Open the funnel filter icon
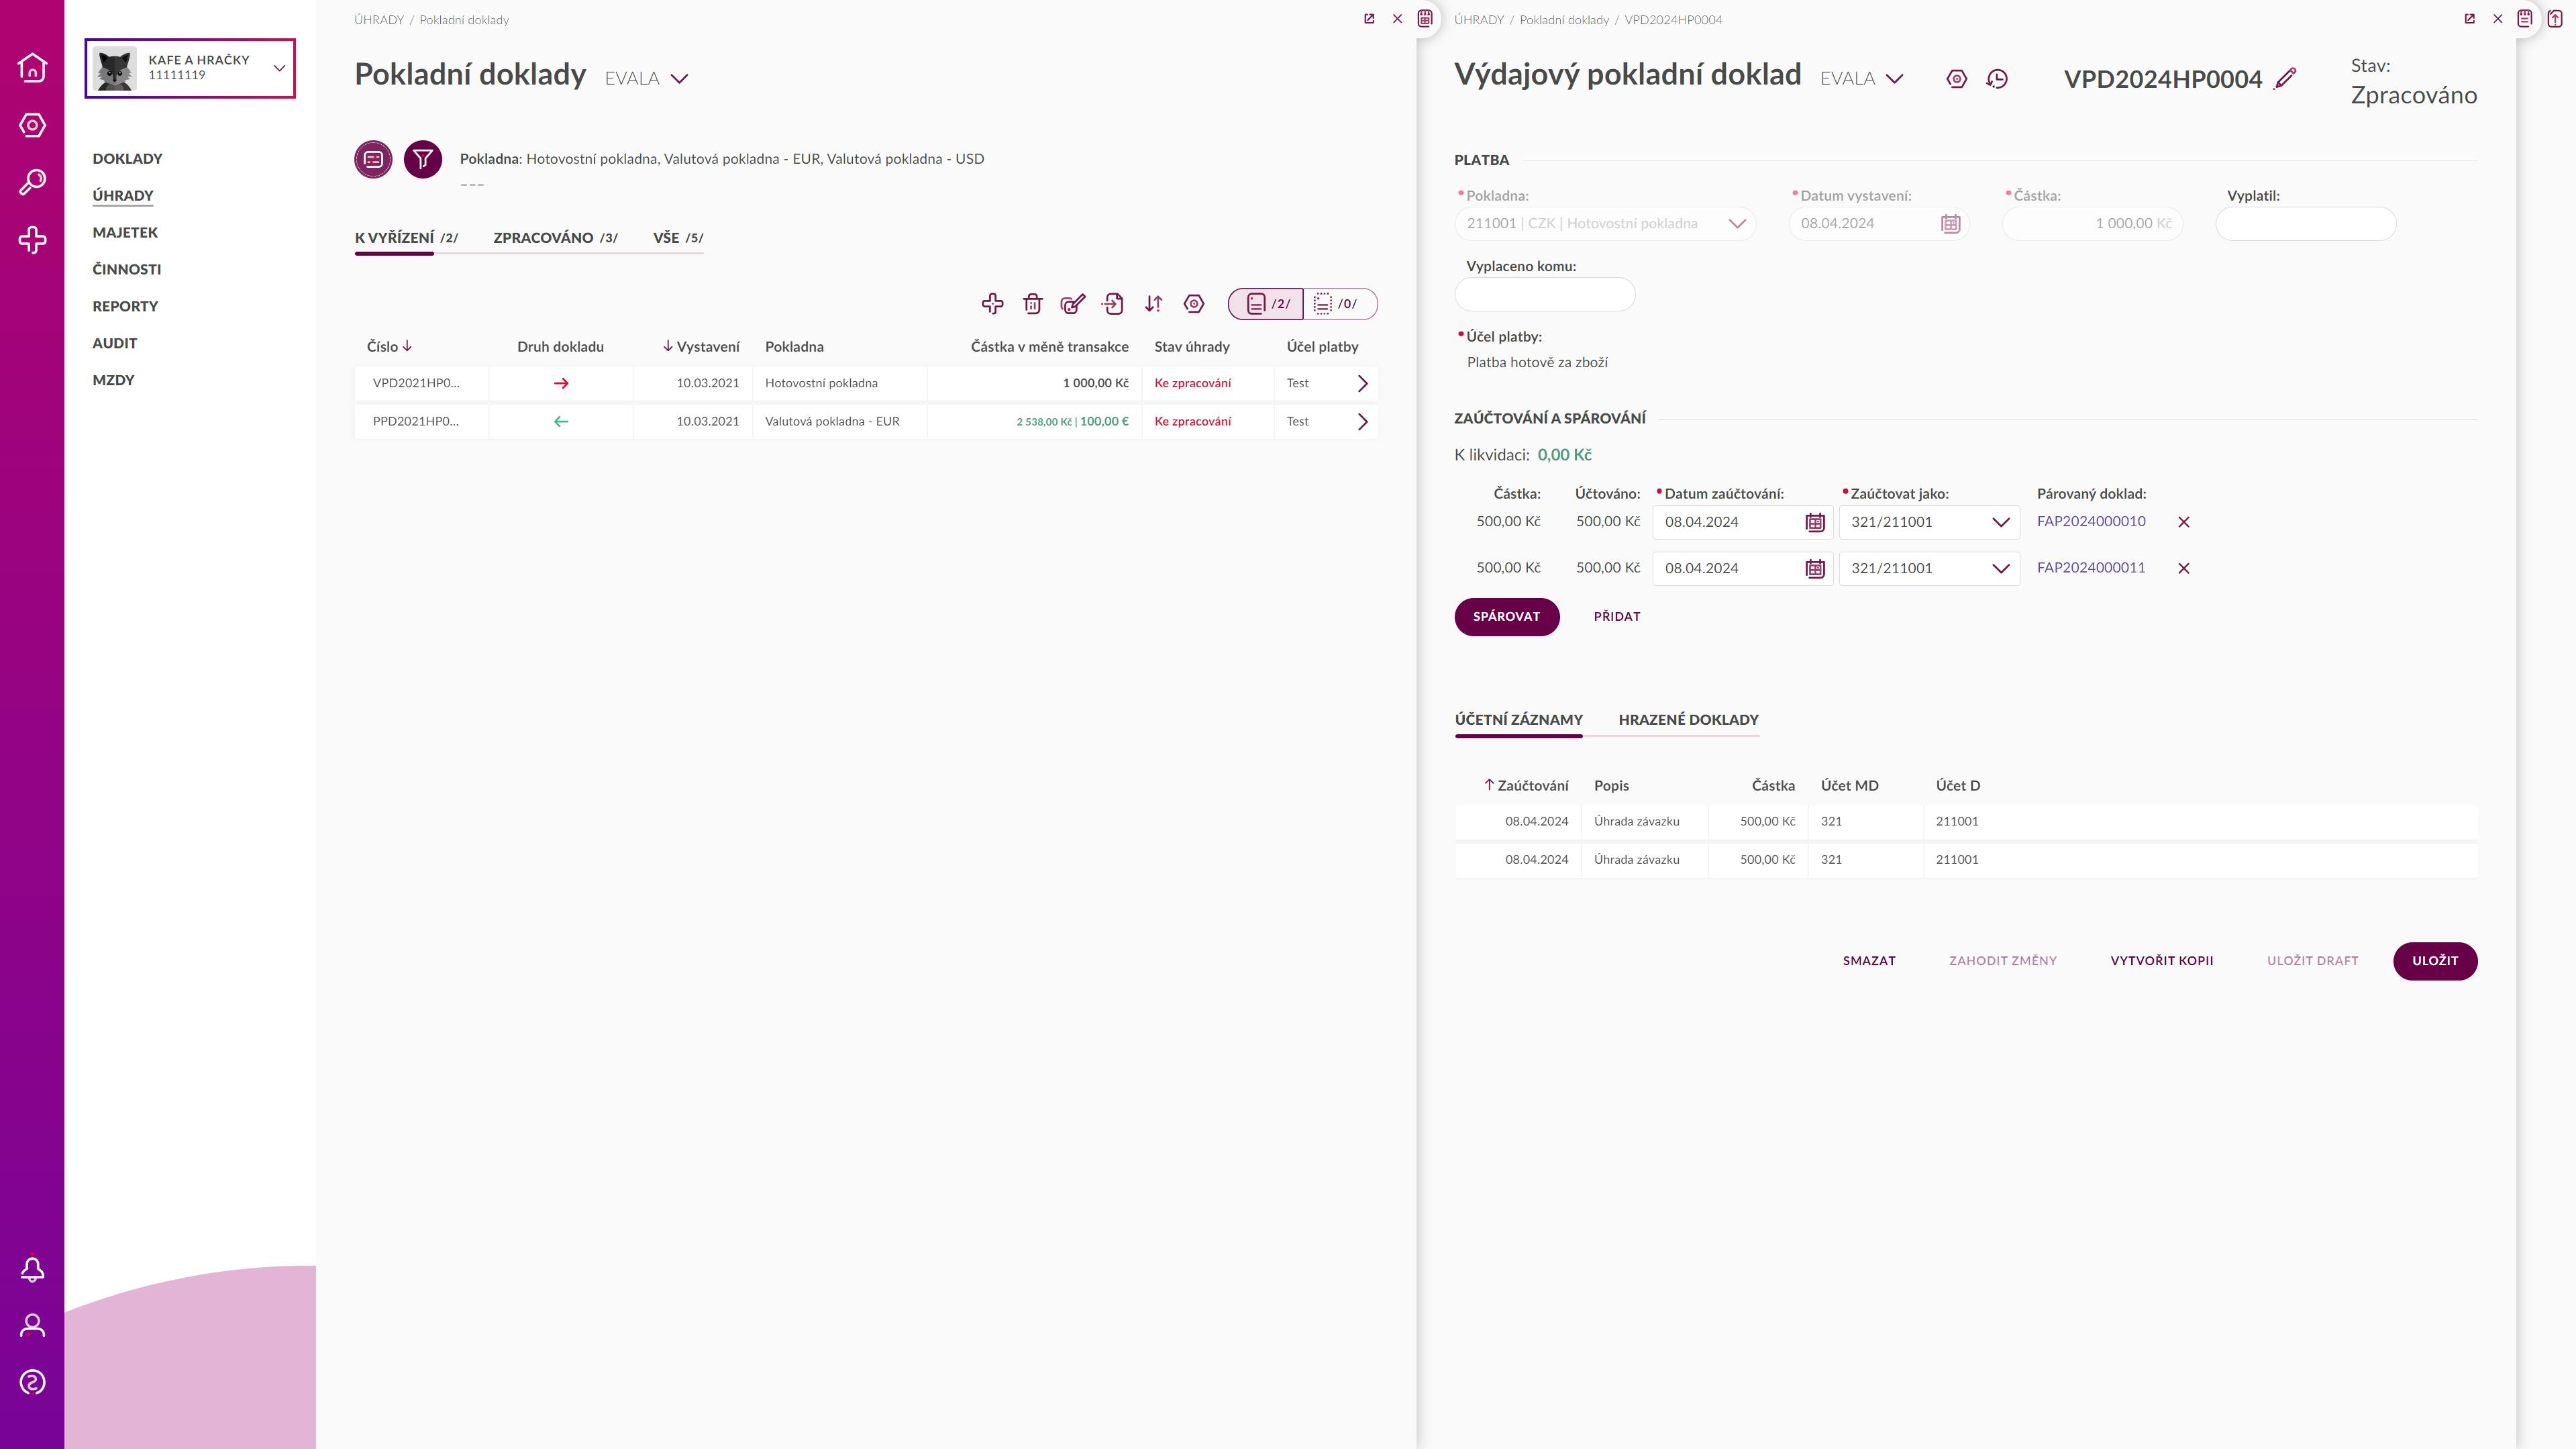Viewport: 2576px width, 1449px height. coord(423,159)
